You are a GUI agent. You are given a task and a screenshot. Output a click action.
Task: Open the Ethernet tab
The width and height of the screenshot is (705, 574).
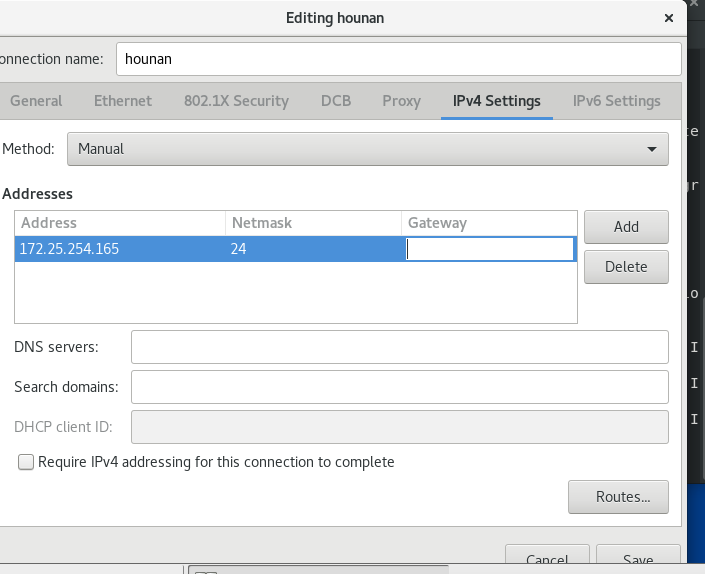coord(123,101)
